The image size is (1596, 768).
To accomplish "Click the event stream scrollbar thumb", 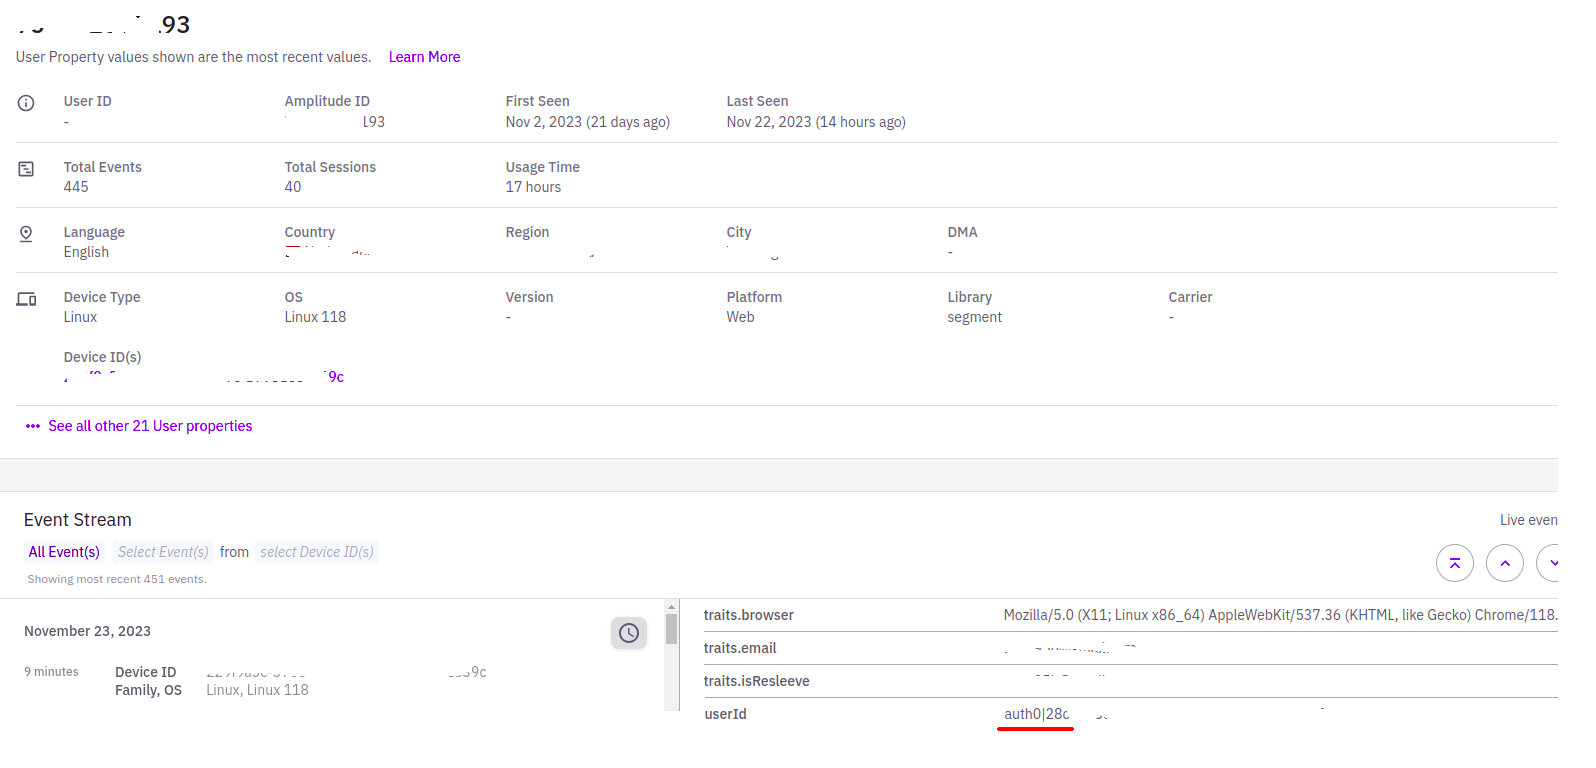I will click(x=671, y=628).
